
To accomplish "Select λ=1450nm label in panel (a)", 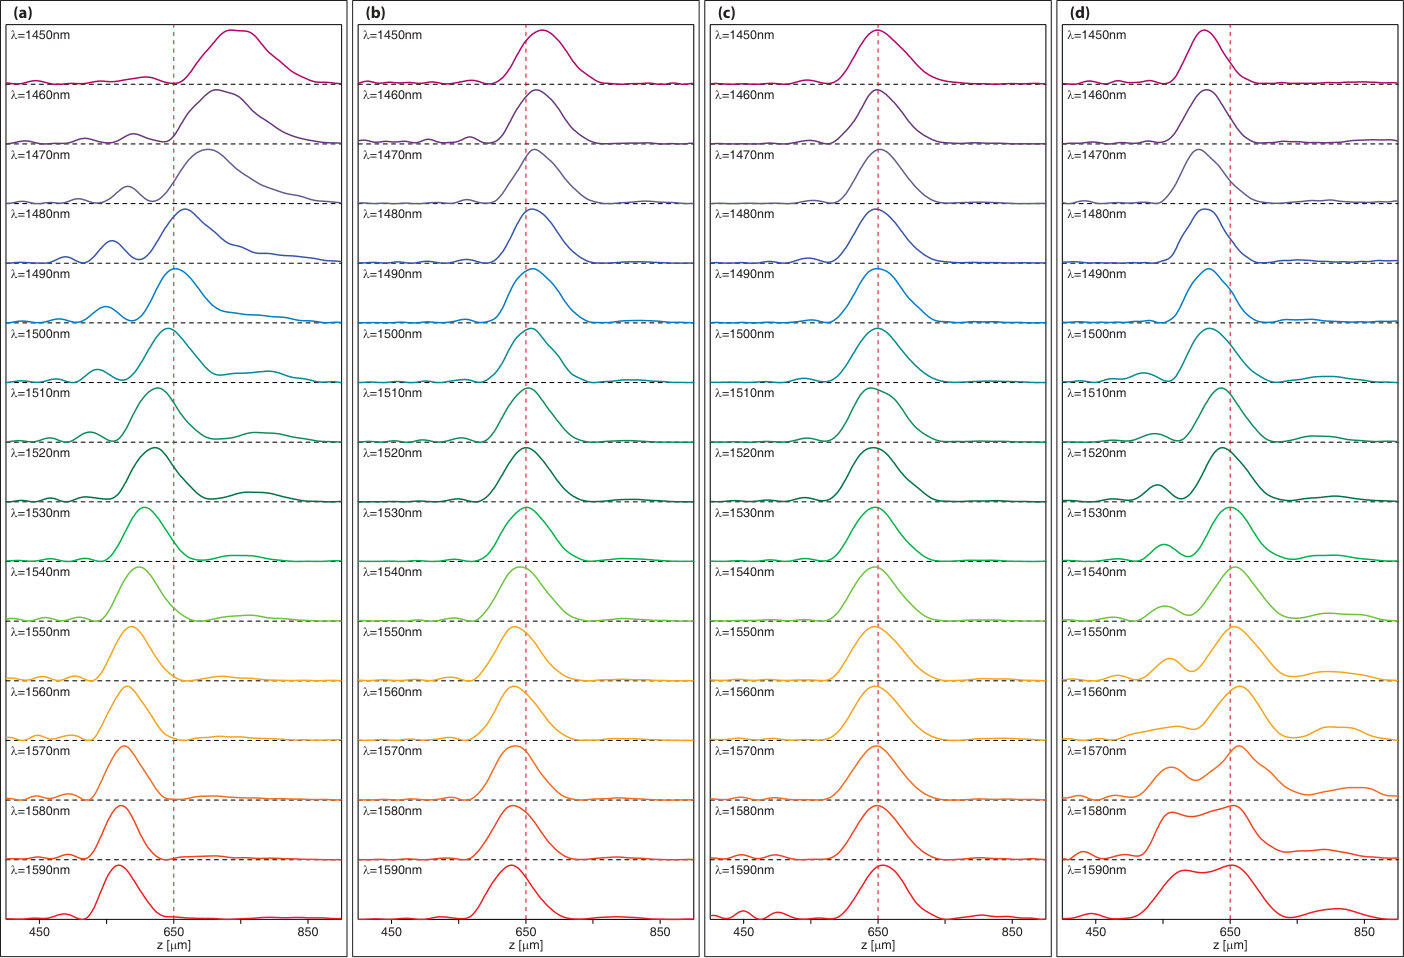I will pyautogui.click(x=40, y=35).
